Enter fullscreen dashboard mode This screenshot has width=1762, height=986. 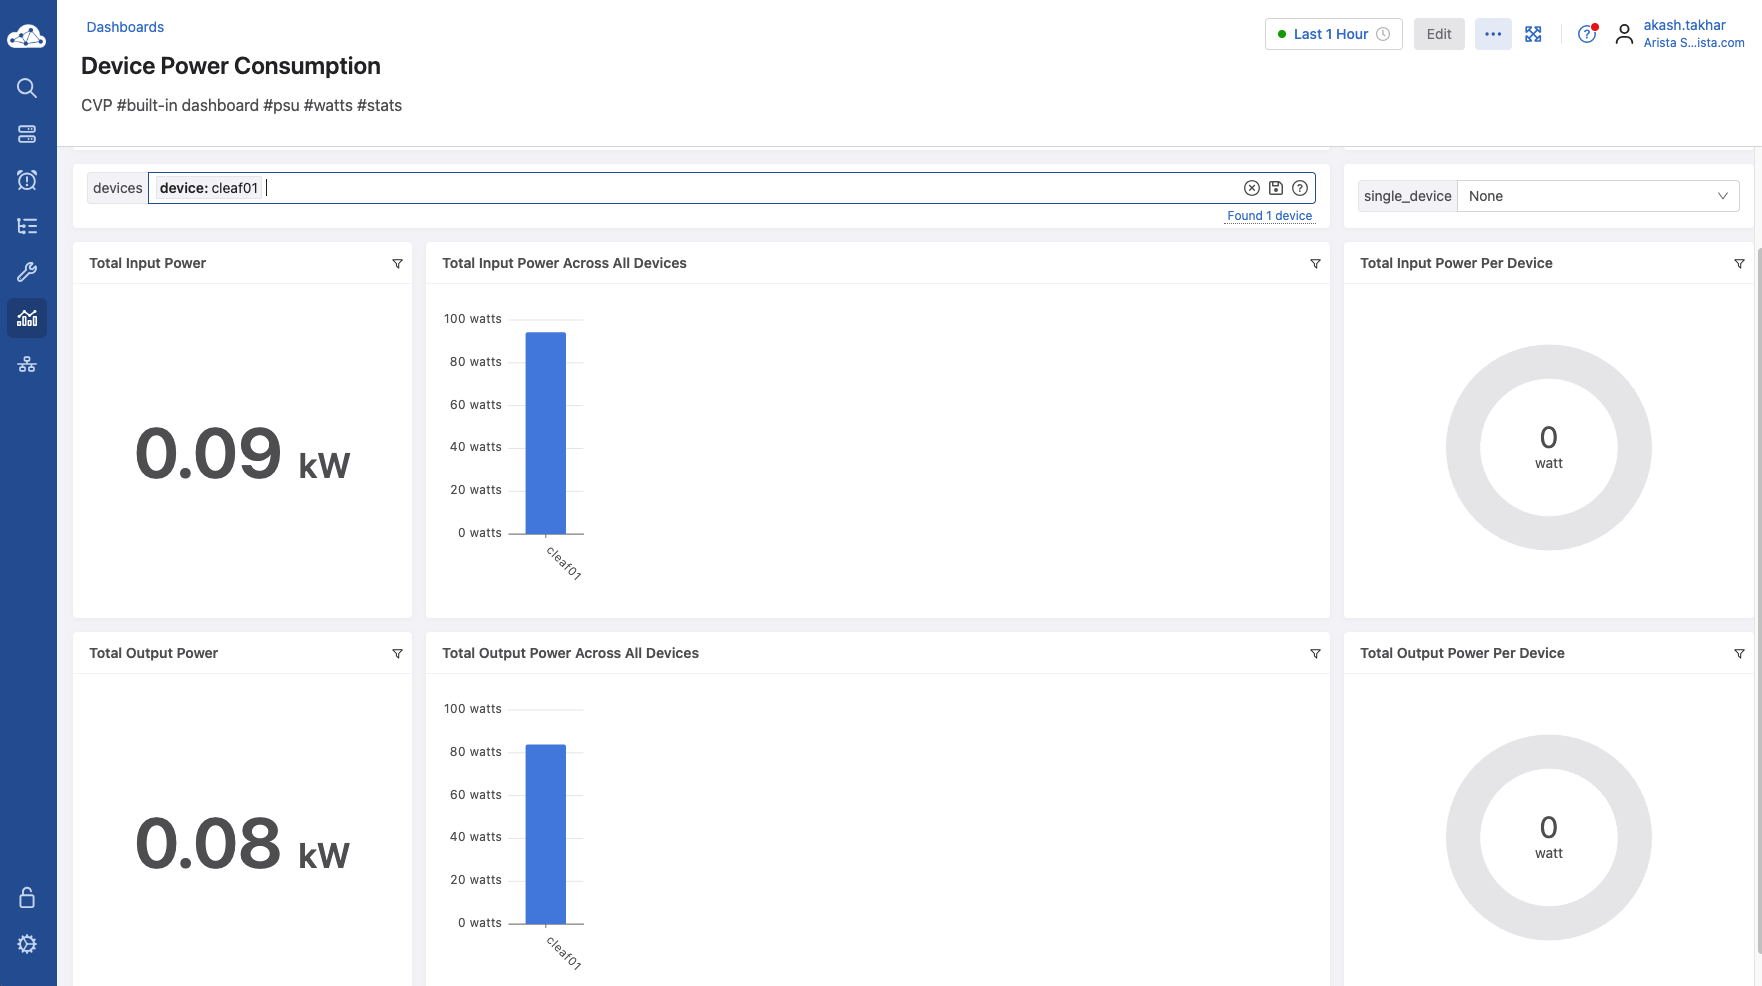pos(1533,34)
